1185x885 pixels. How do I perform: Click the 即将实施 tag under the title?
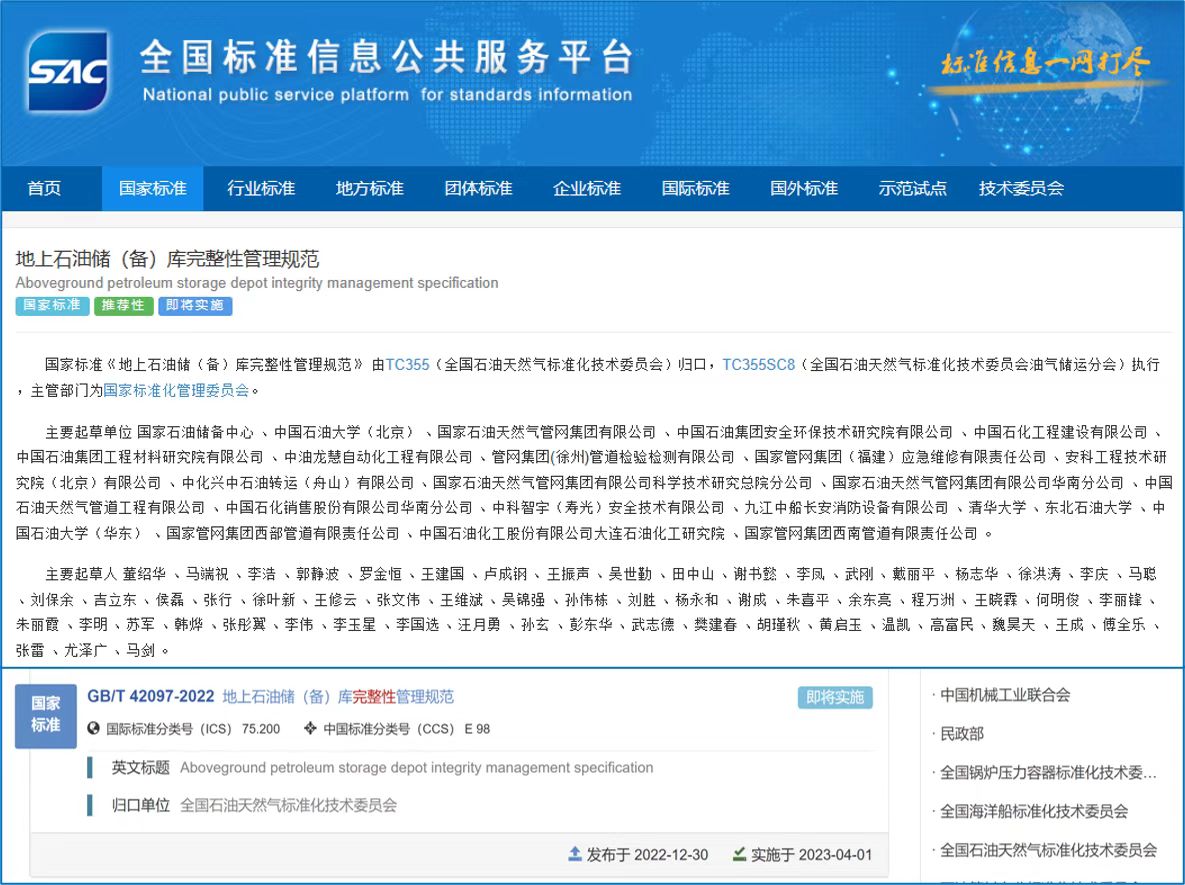point(195,305)
